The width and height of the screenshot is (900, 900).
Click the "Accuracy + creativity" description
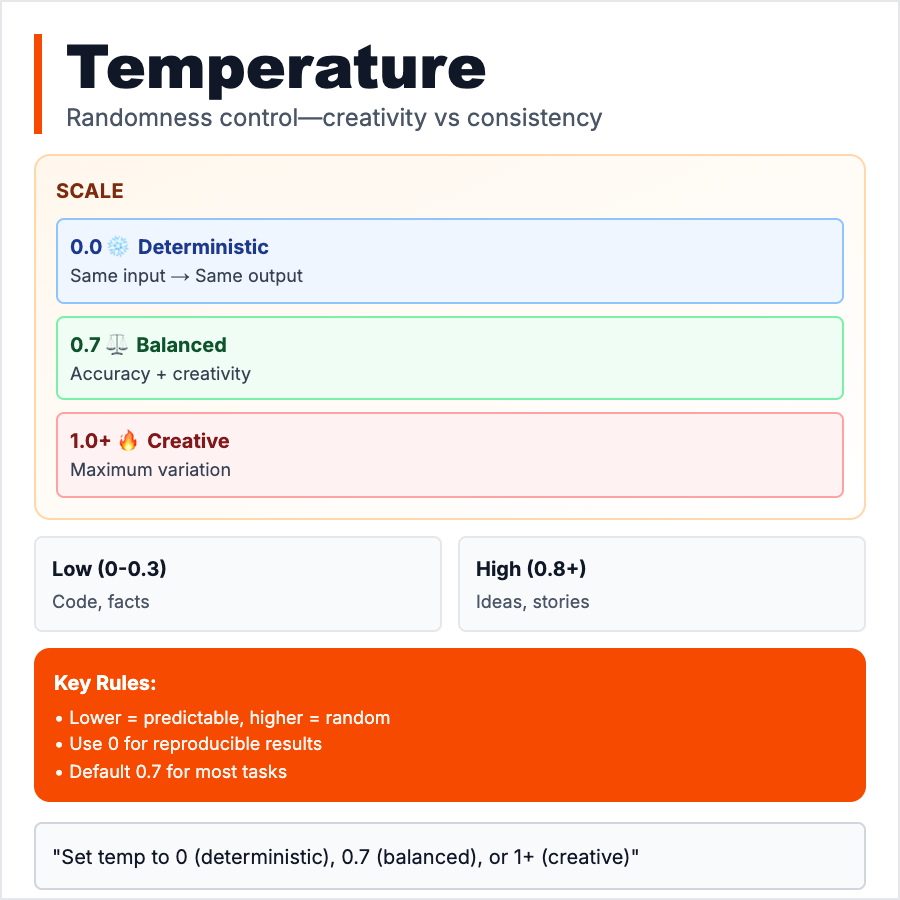(160, 374)
